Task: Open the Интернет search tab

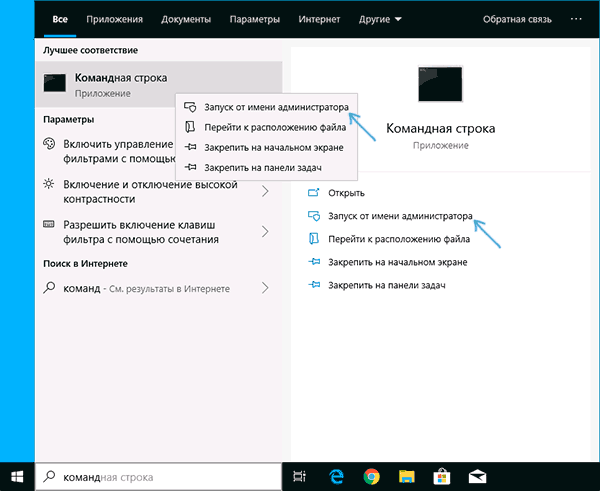Action: click(x=319, y=19)
